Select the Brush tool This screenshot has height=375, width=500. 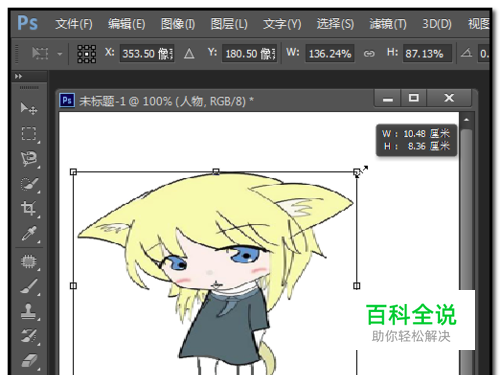coord(29,286)
